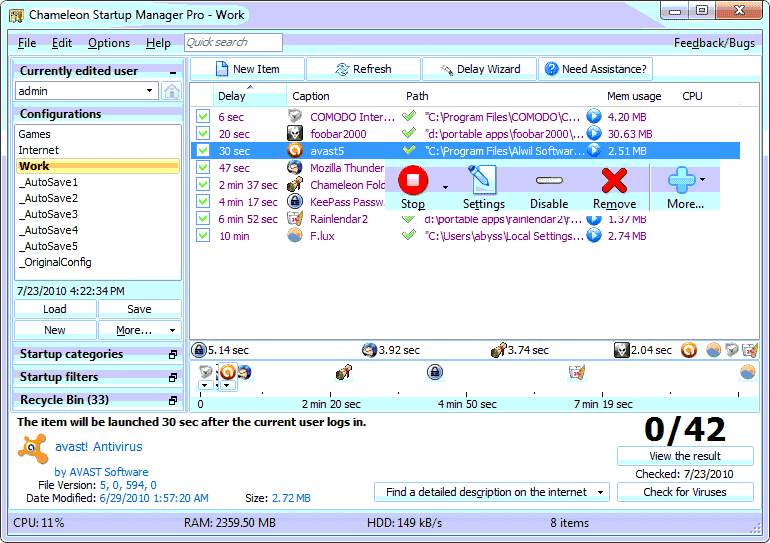This screenshot has width=770, height=543.
Task: Open the Stop button dropdown arrow
Action: pyautogui.click(x=445, y=187)
